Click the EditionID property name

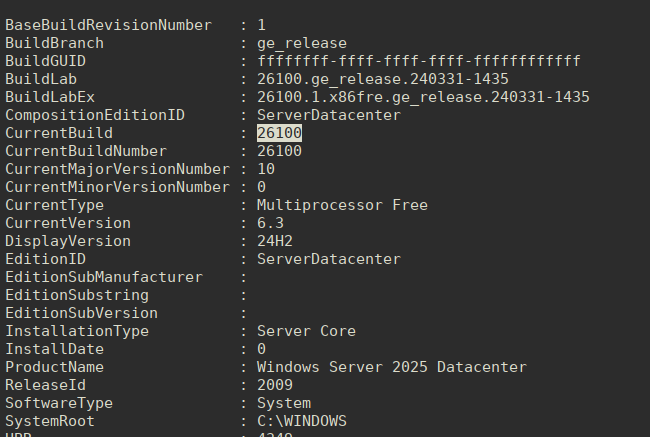(45, 259)
